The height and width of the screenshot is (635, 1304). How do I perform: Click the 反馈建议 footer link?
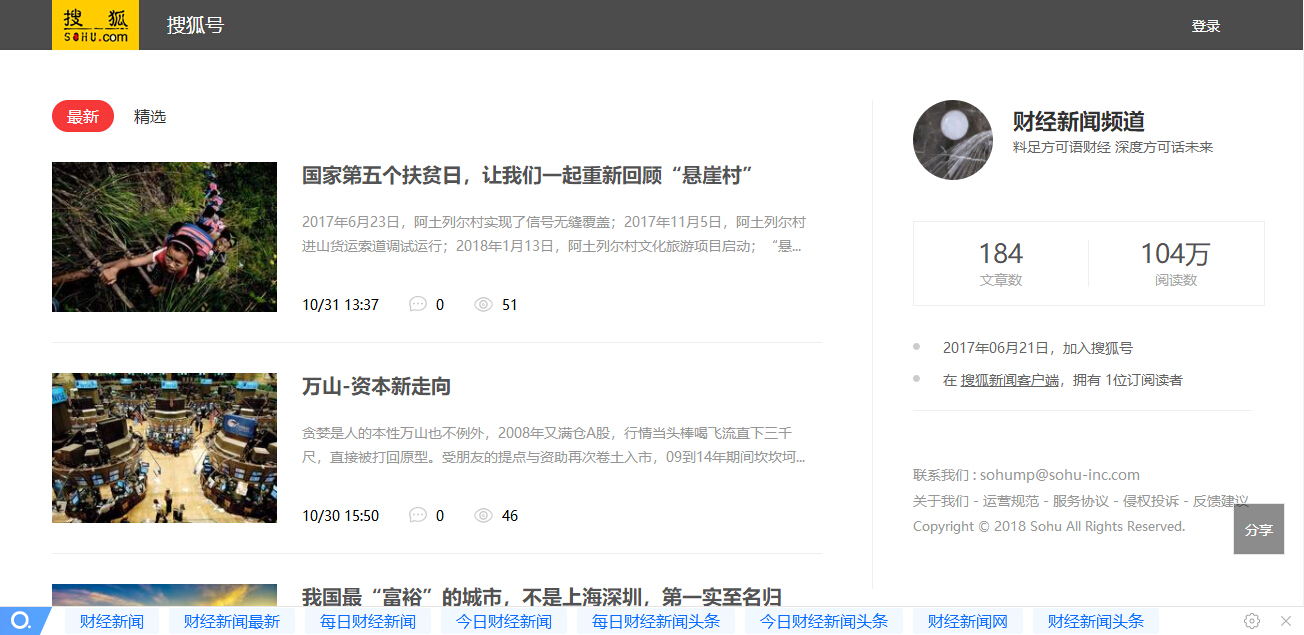(1221, 501)
